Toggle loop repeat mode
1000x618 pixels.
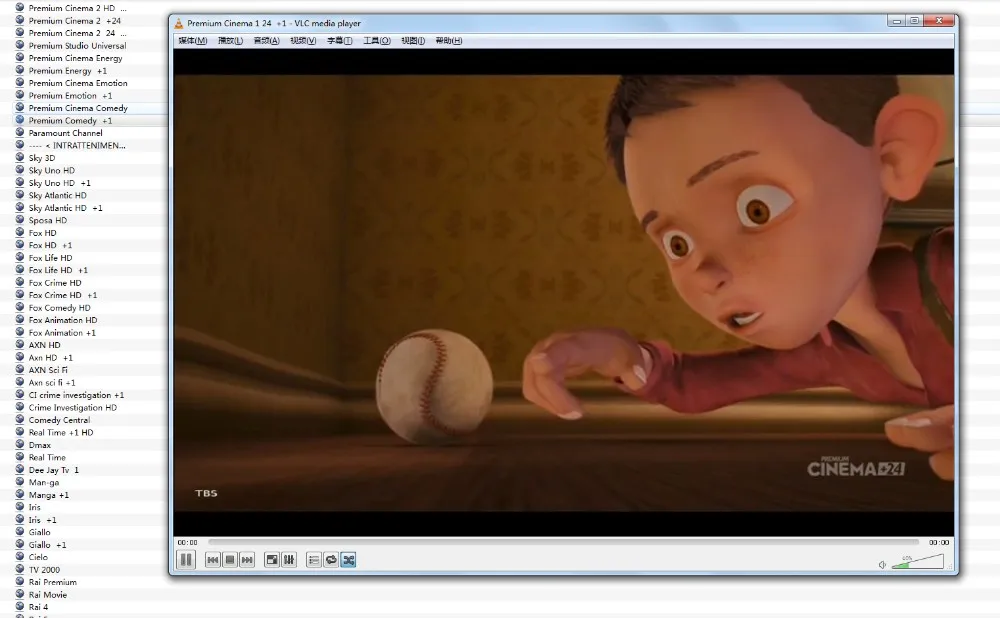(331, 560)
